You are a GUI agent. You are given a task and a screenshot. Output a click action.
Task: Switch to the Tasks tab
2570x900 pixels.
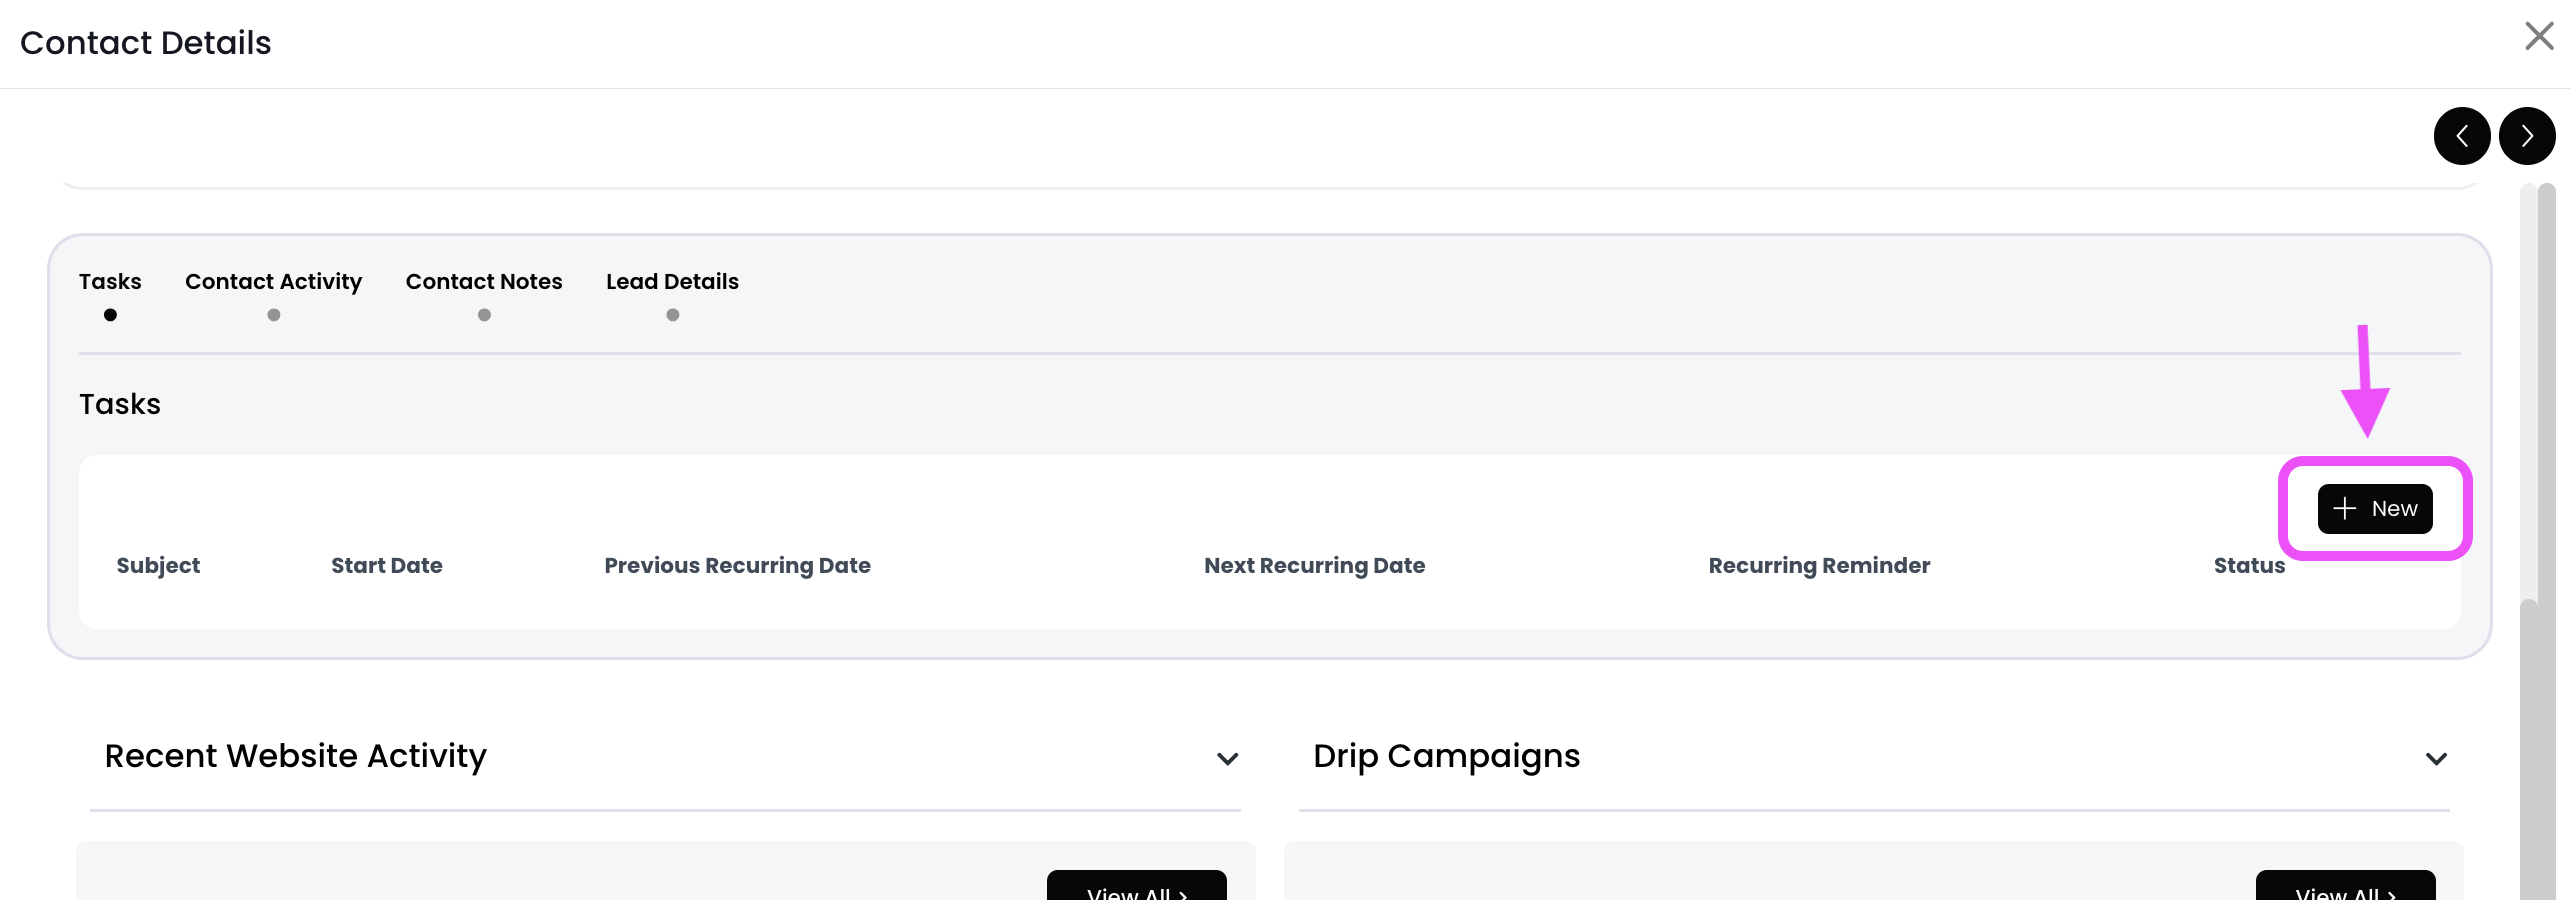(x=110, y=282)
